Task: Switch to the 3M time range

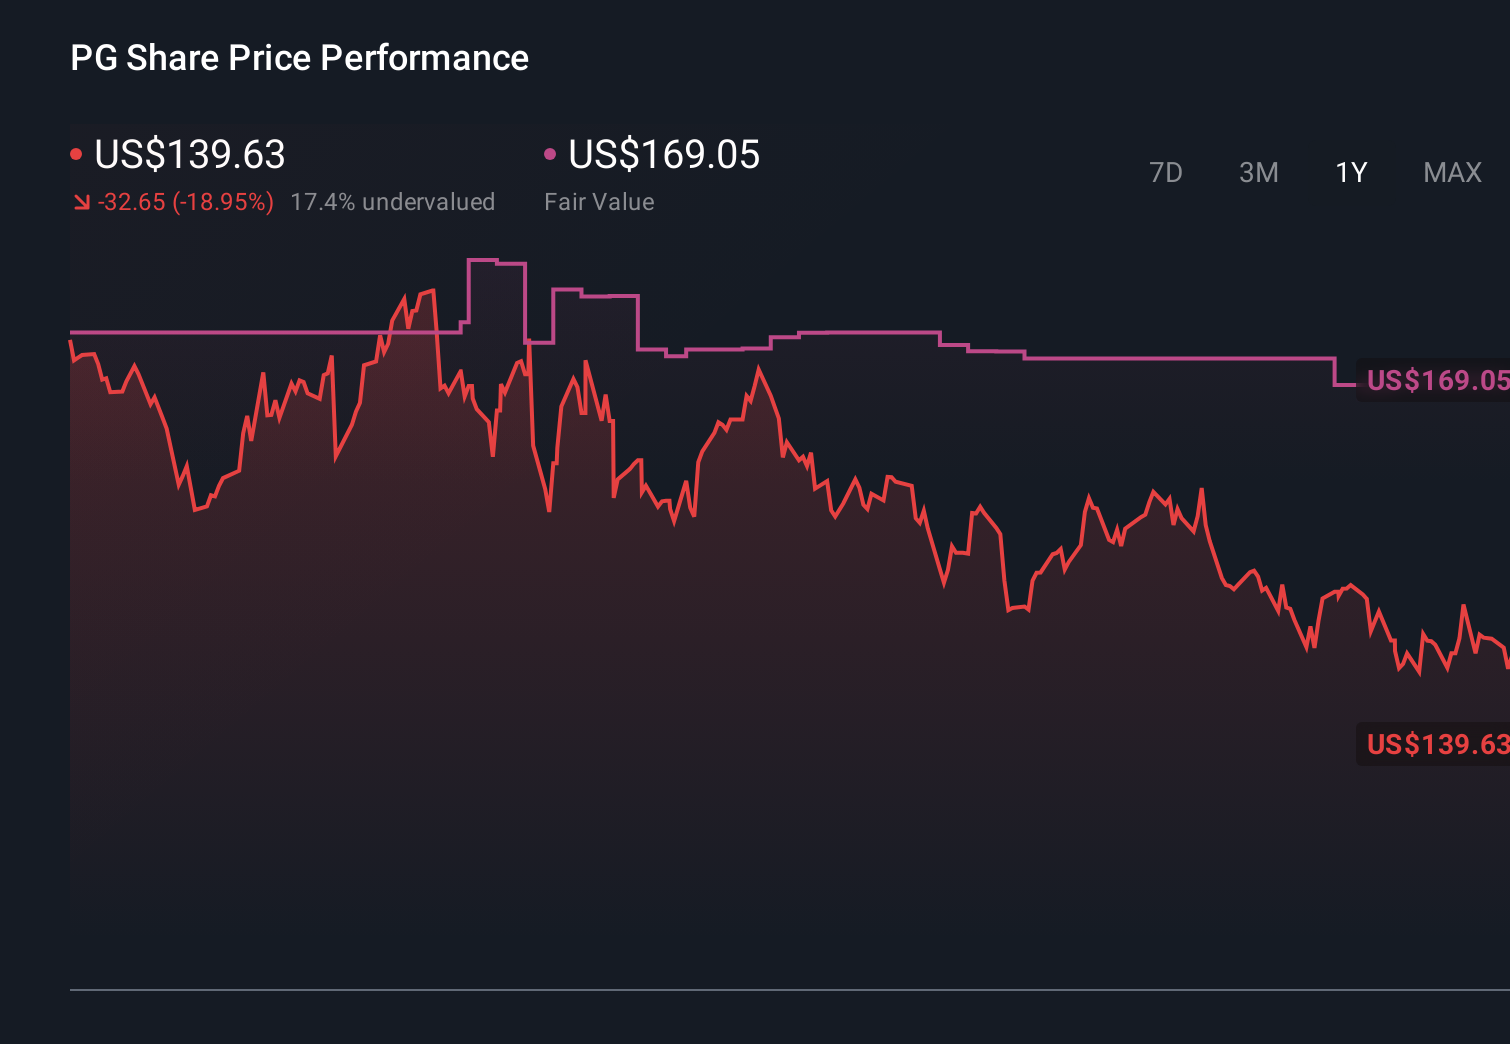Action: (1258, 172)
